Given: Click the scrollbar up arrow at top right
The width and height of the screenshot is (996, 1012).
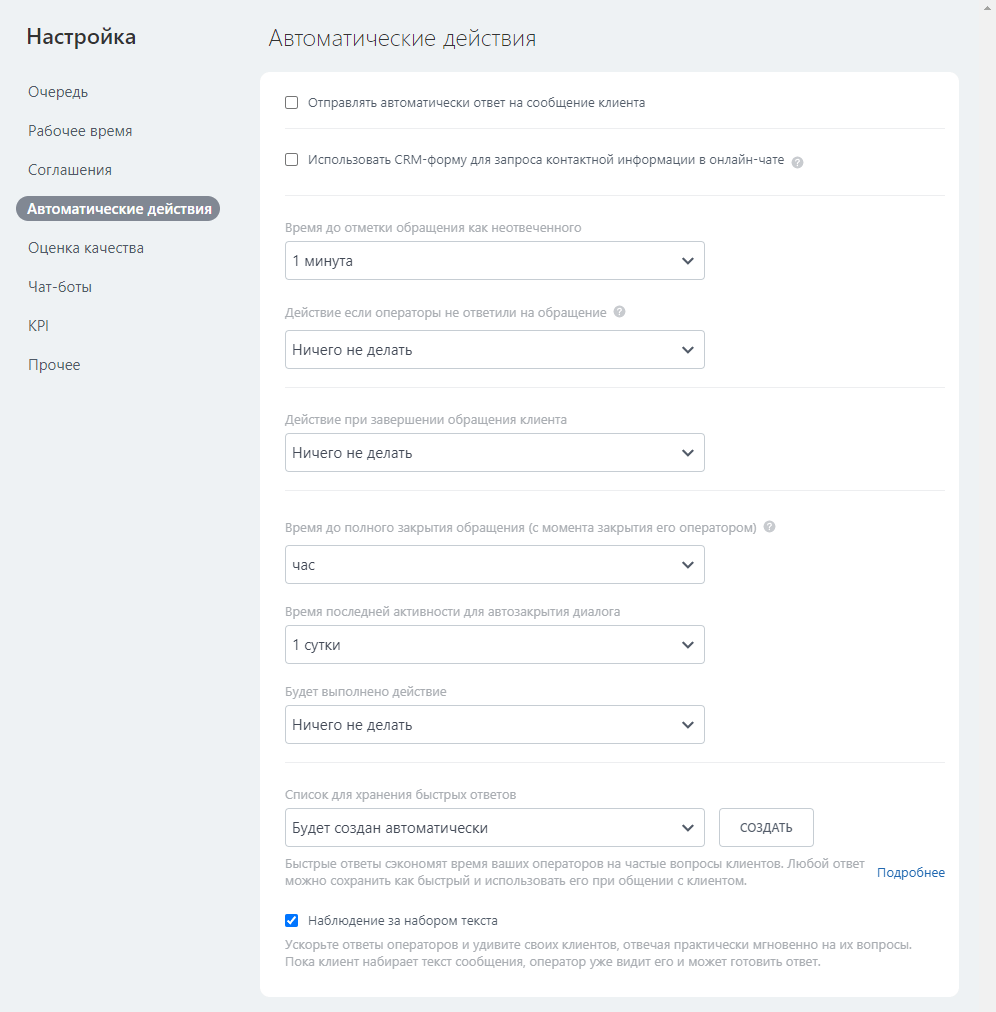Looking at the screenshot, I should (x=987, y=6).
